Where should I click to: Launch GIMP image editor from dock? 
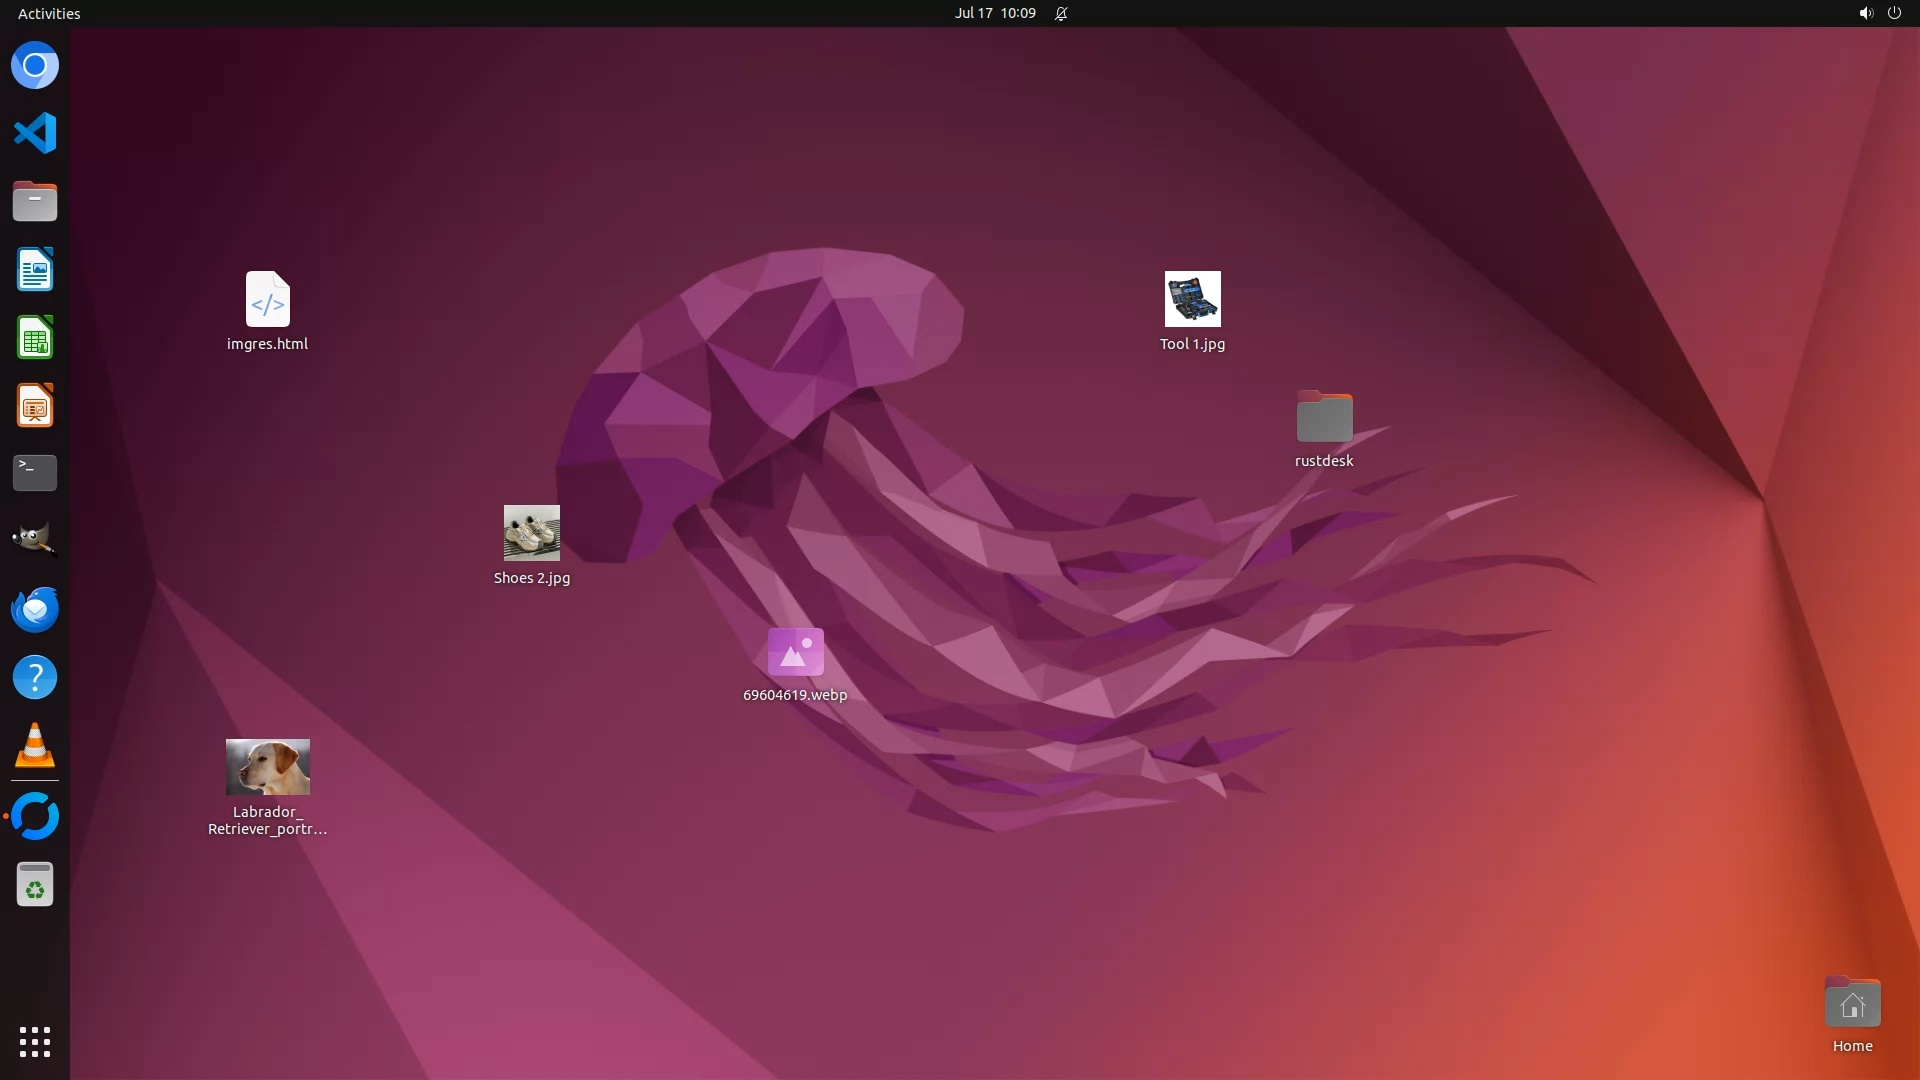(35, 540)
